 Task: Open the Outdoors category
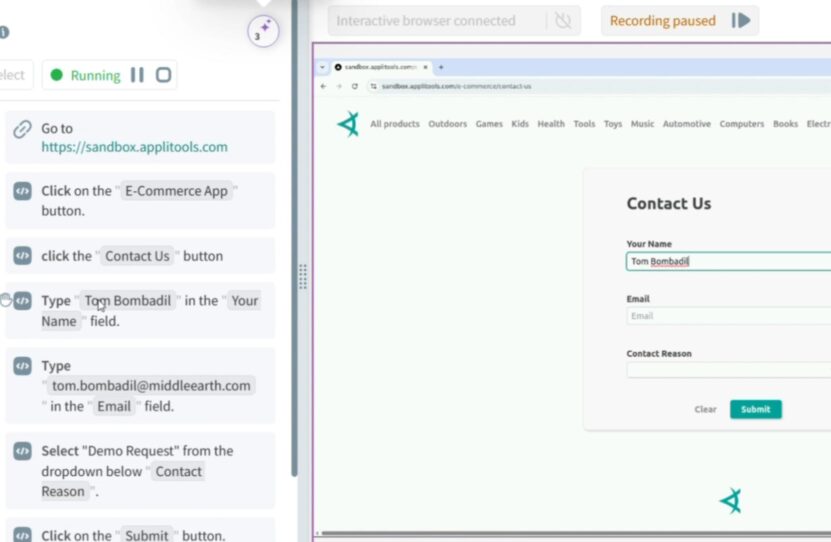447,123
